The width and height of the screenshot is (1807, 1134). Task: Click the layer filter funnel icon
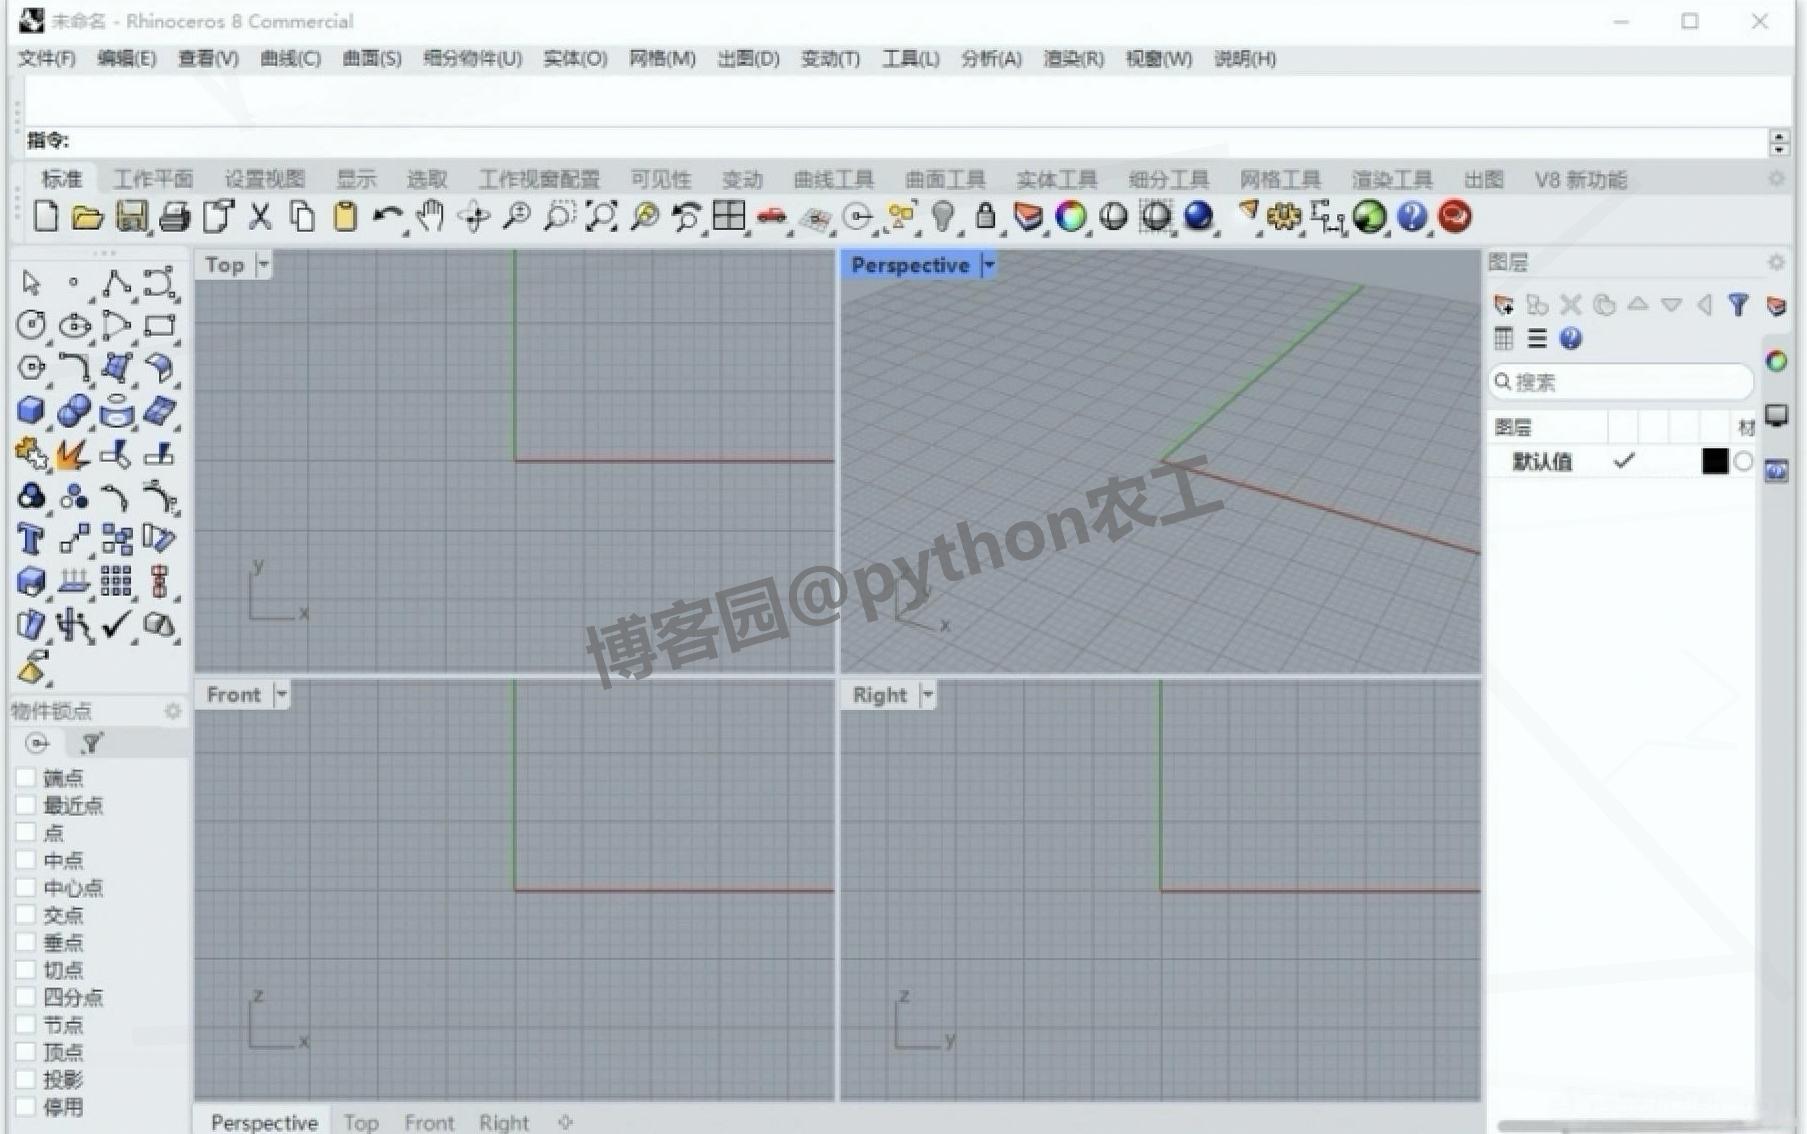(x=1739, y=305)
